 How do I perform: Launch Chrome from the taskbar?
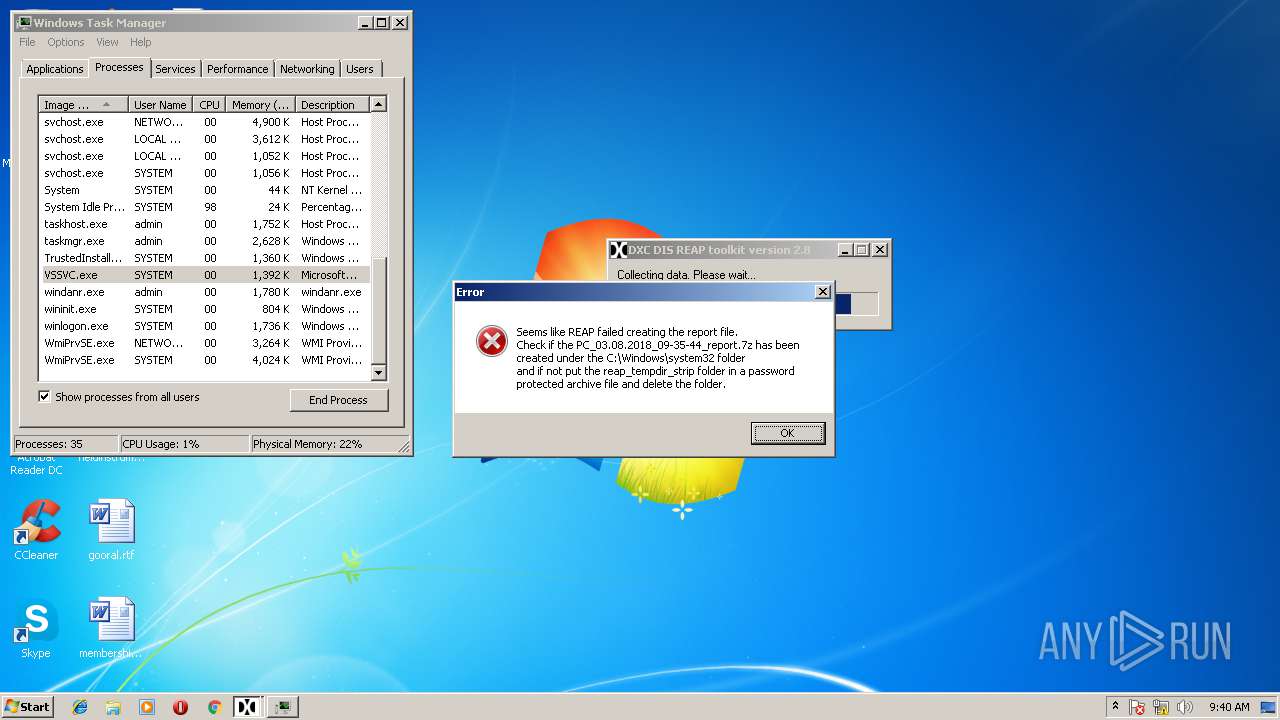click(x=214, y=707)
